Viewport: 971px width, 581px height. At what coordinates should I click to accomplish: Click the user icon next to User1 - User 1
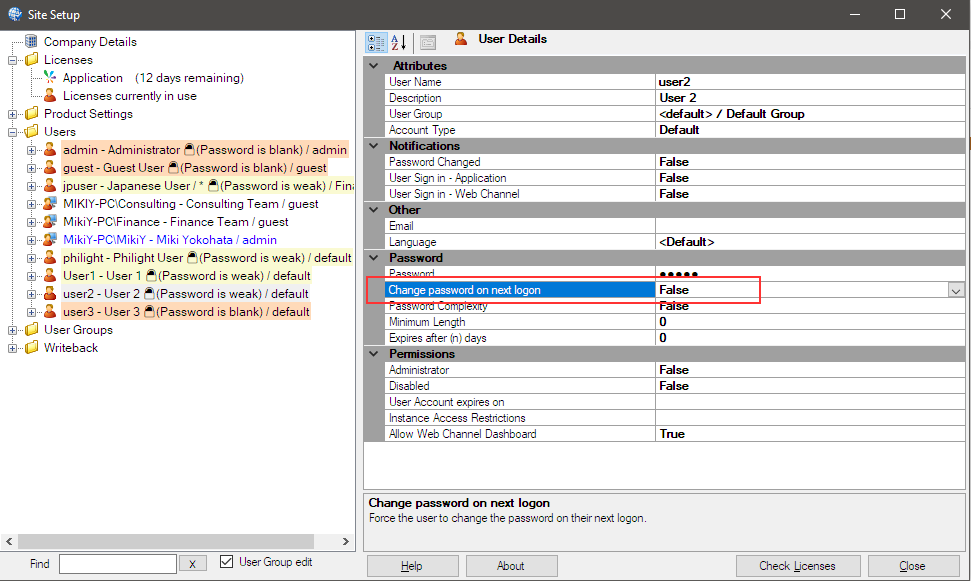tap(50, 275)
